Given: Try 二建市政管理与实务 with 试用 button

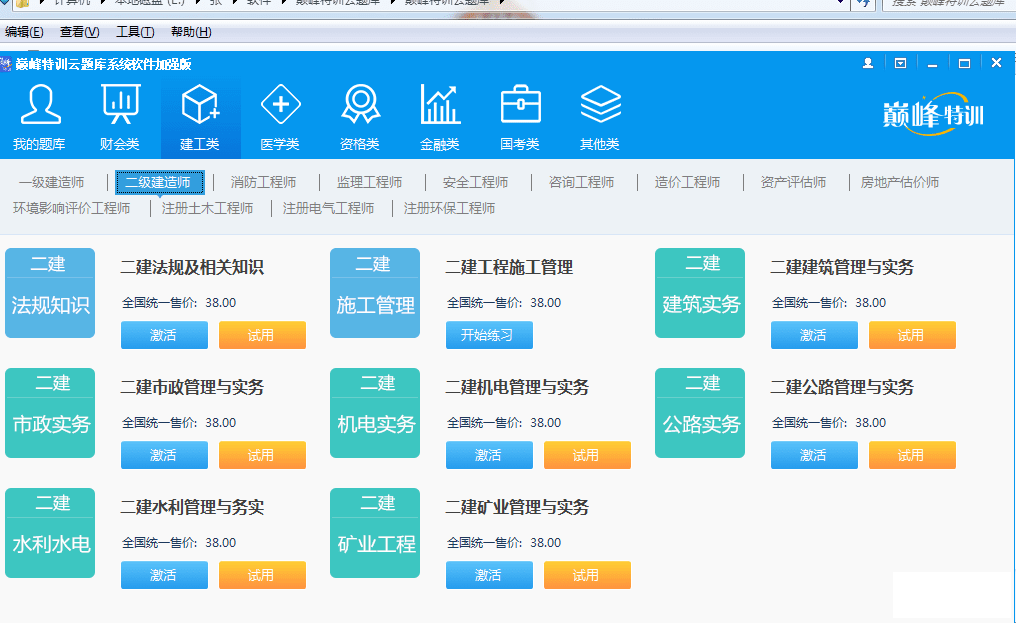Looking at the screenshot, I should (262, 455).
